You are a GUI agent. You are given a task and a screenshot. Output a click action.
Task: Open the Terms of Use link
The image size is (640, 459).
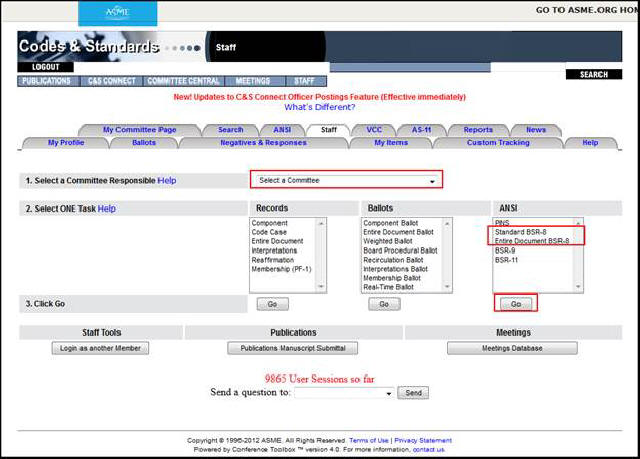[x=369, y=441]
